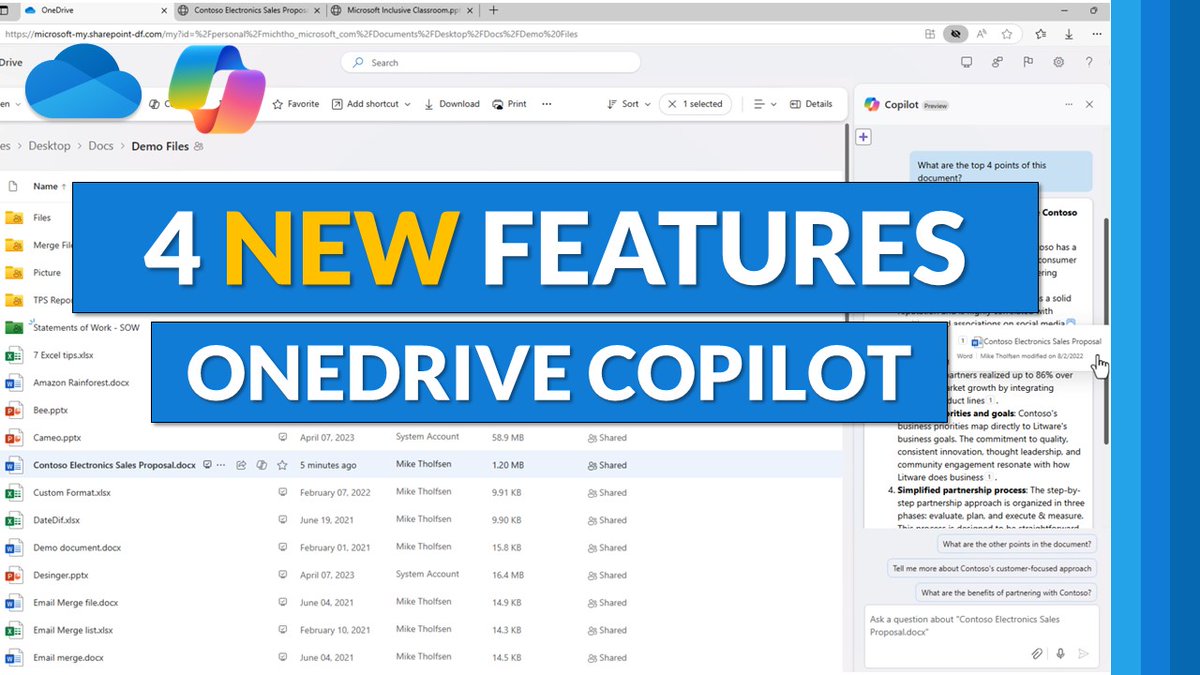Navigate to Docs breadcrumb
Screen dimensions: 1200x675
tap(101, 146)
